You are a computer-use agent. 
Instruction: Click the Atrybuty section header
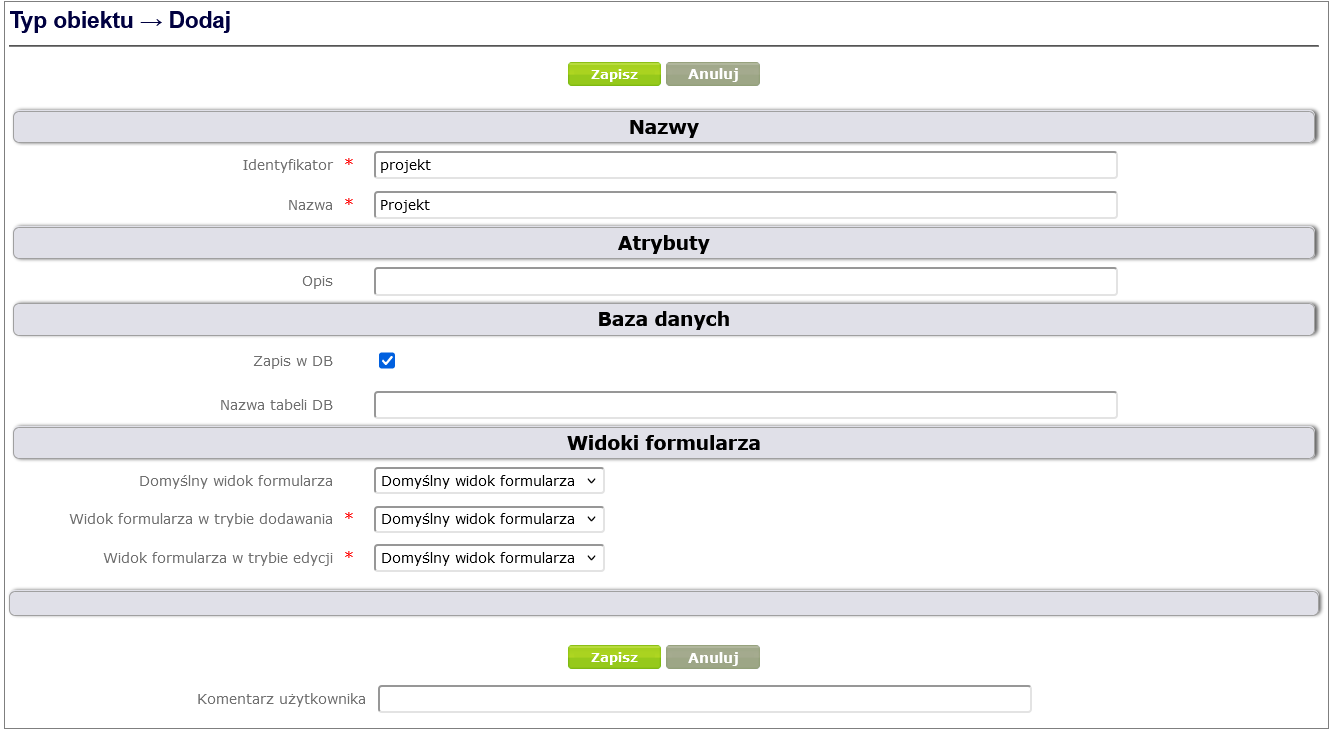coord(663,244)
